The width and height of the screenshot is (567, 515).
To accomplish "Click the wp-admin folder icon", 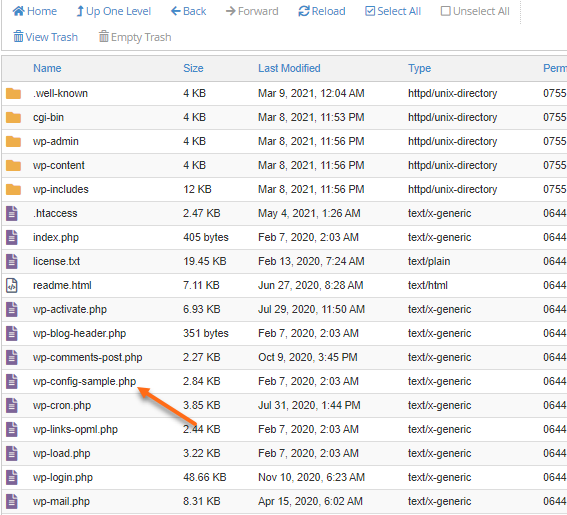I will 13,141.
